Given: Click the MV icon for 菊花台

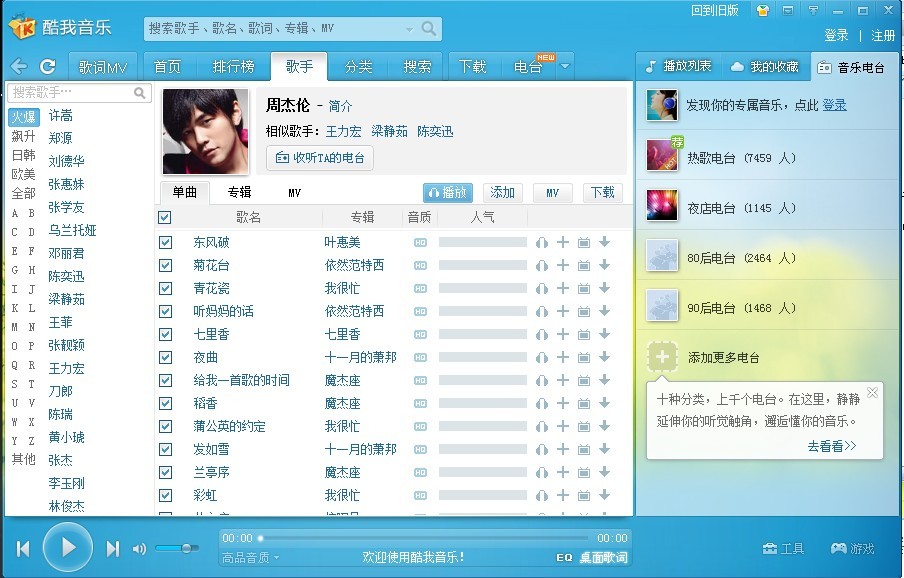Looking at the screenshot, I should 584,265.
